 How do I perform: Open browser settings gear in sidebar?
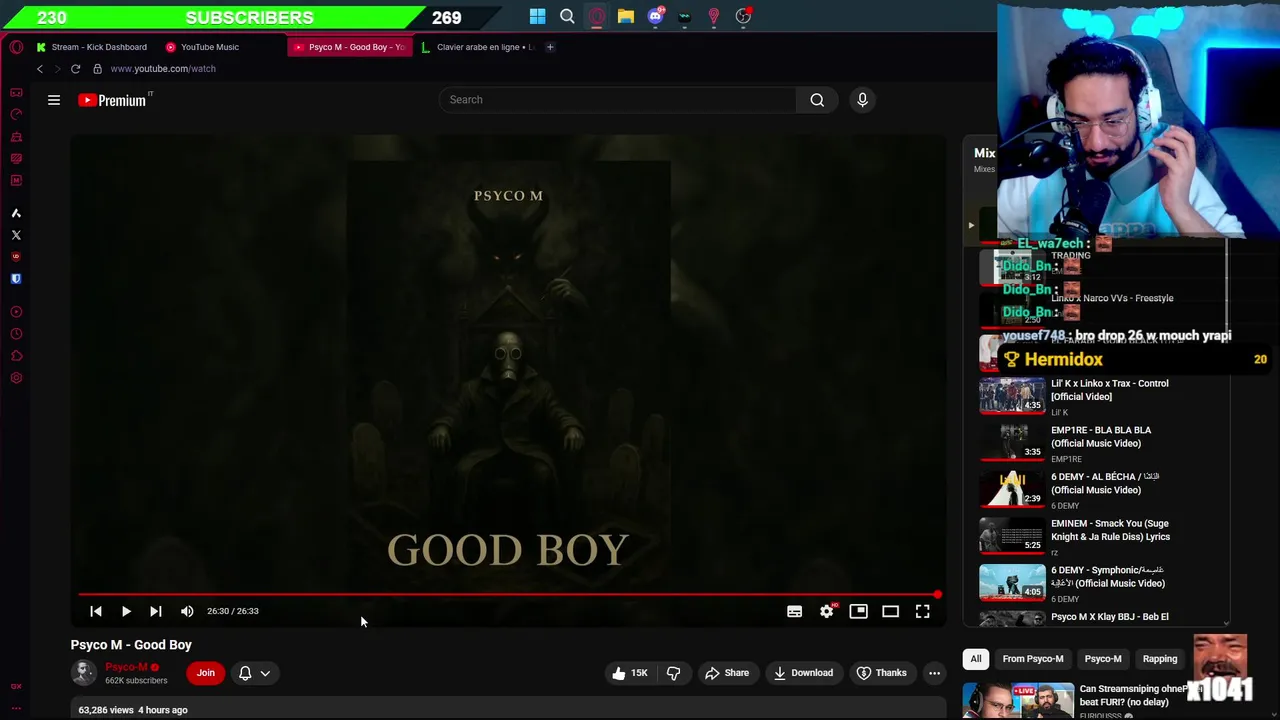(x=16, y=378)
